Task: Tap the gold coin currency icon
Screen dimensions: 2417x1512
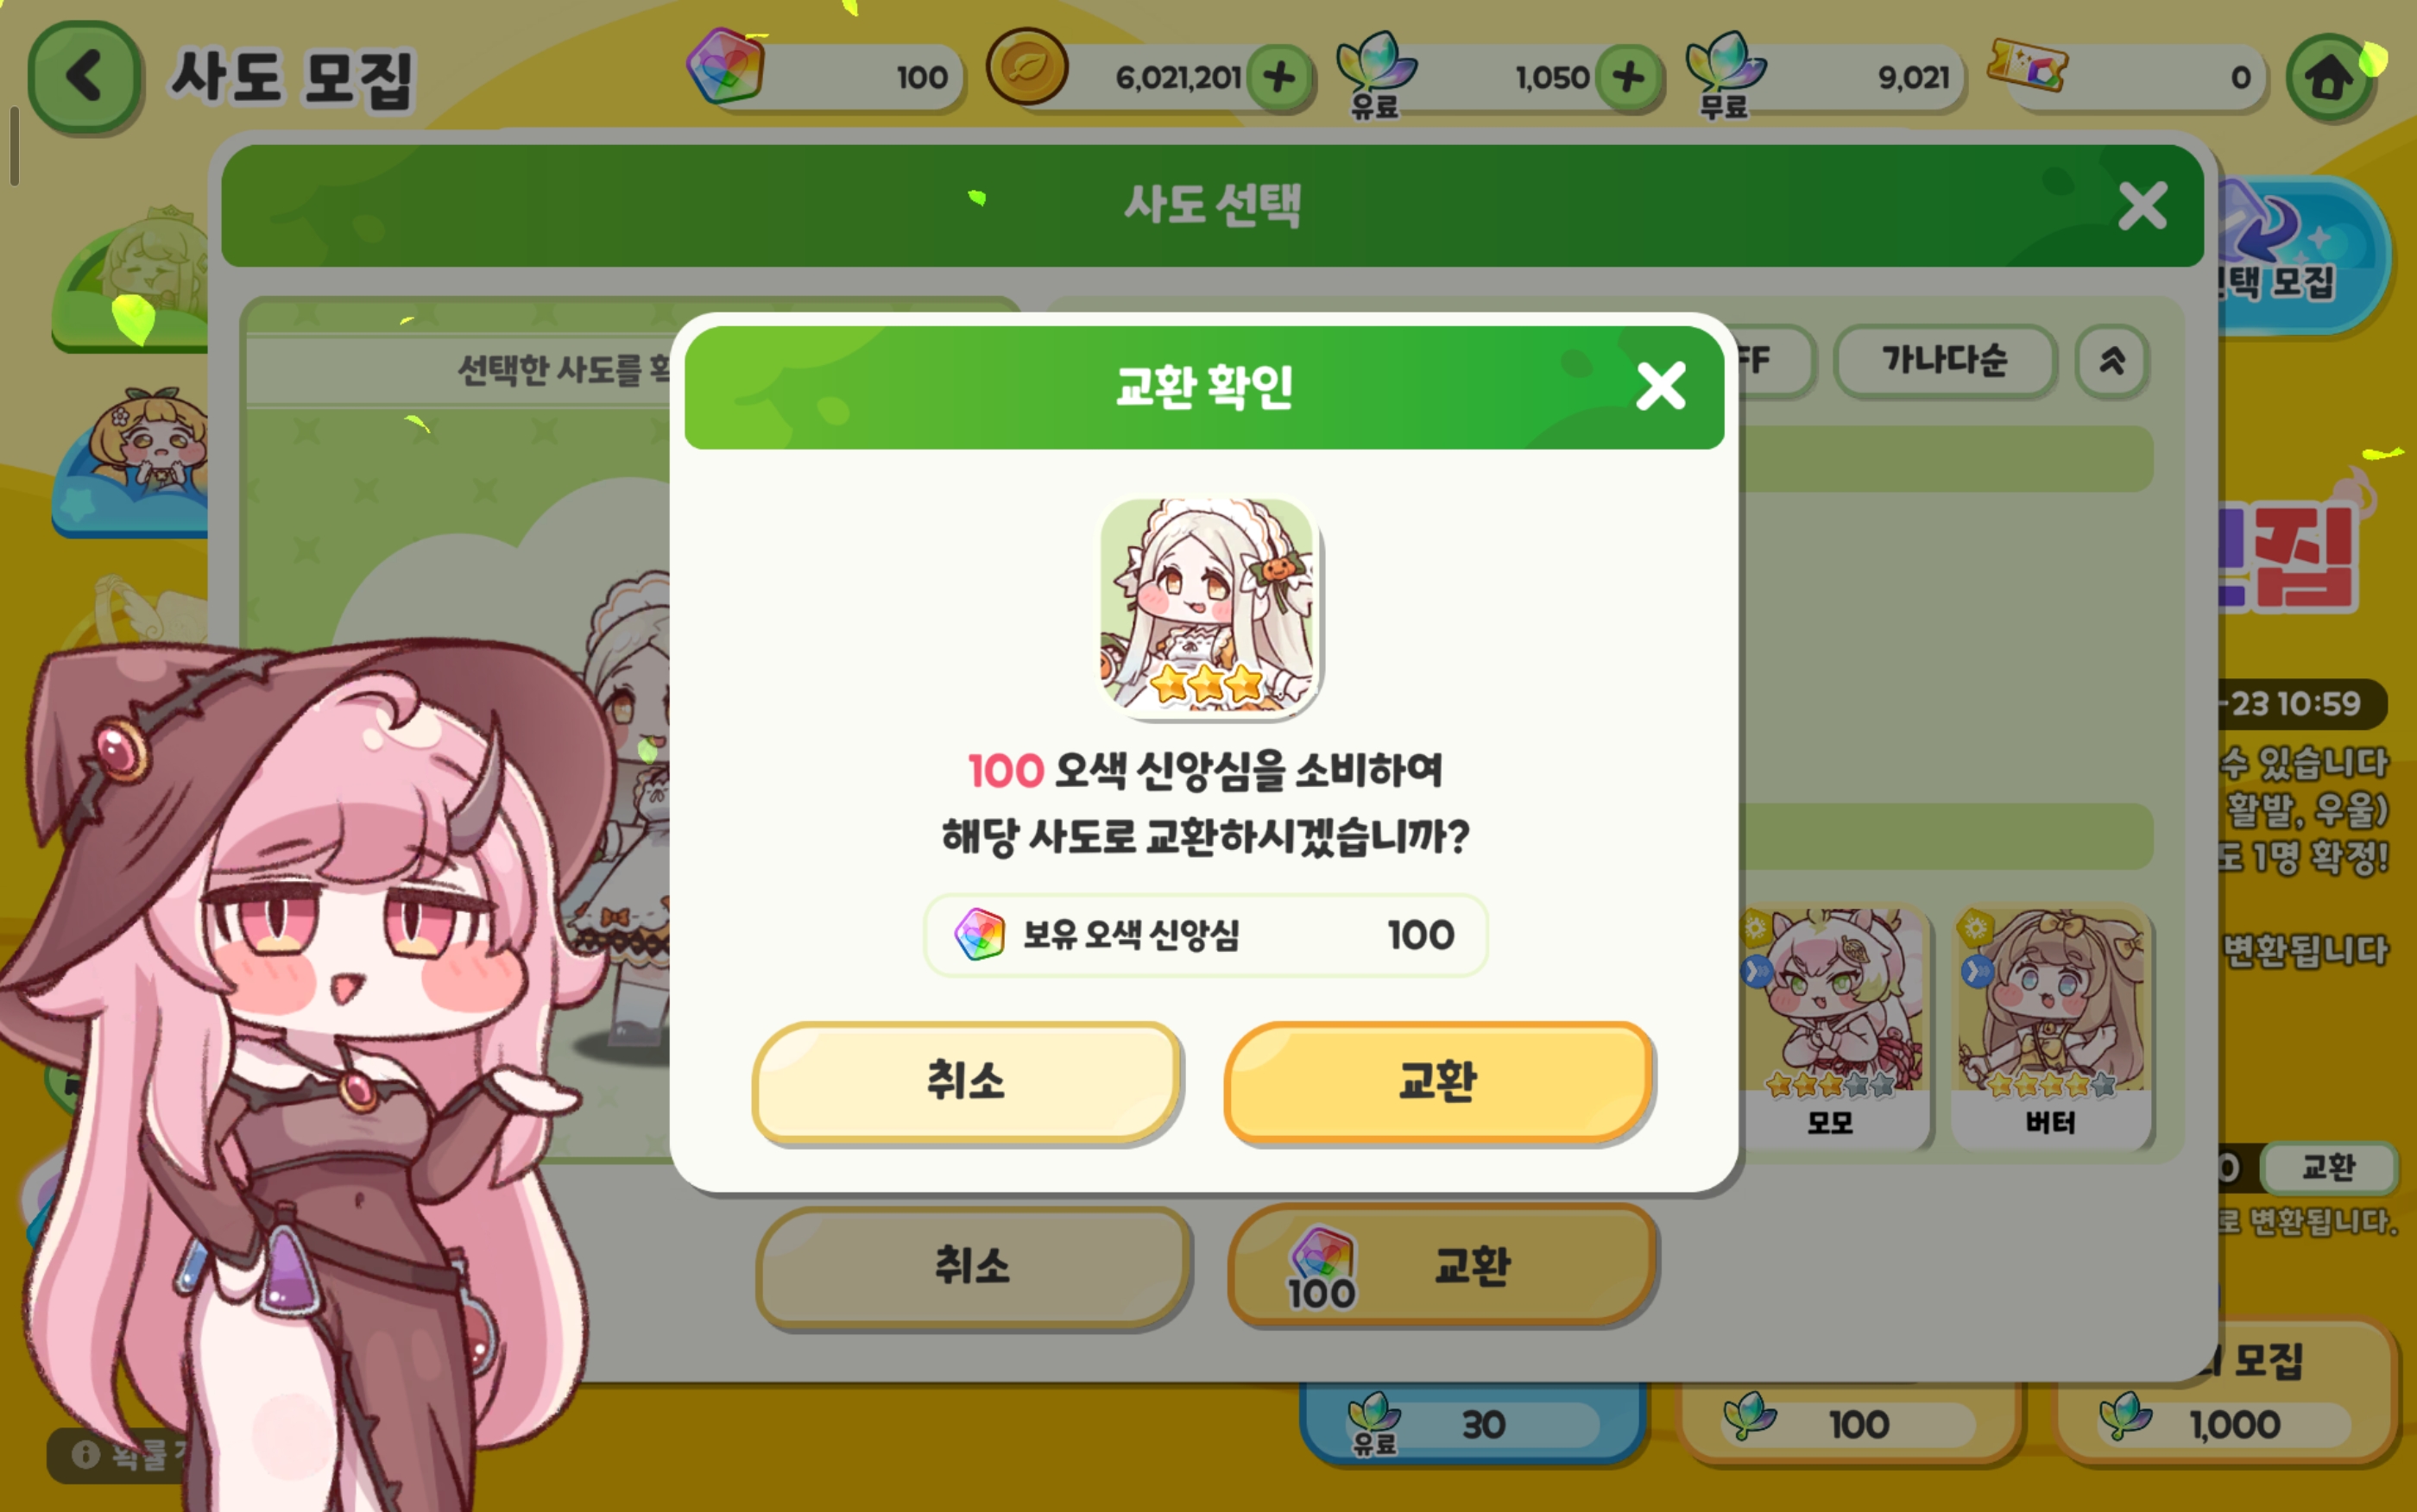Action: [x=1027, y=67]
